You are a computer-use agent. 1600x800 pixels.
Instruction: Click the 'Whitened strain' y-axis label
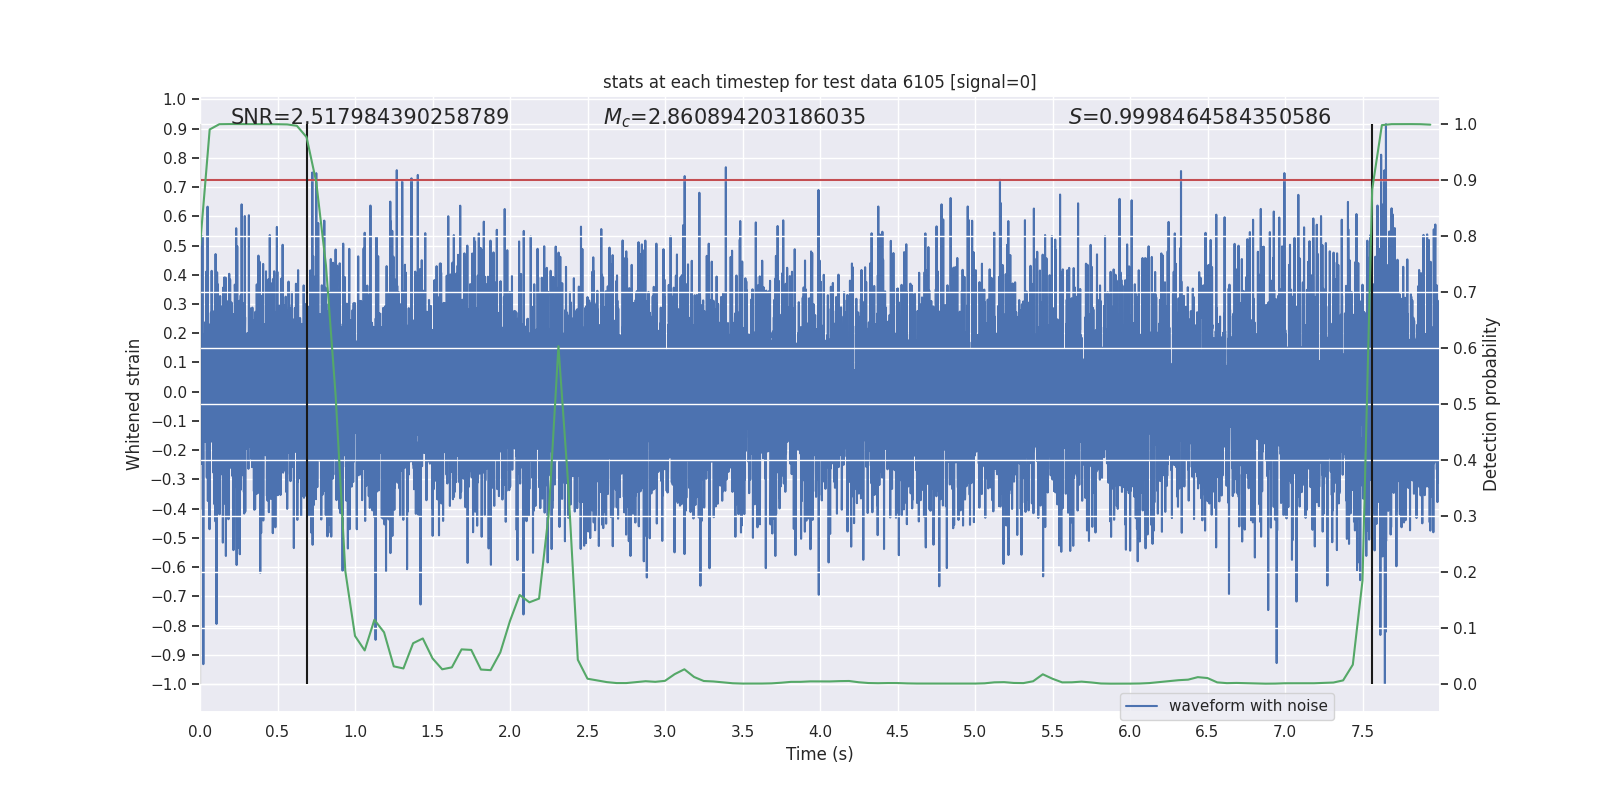(x=134, y=404)
